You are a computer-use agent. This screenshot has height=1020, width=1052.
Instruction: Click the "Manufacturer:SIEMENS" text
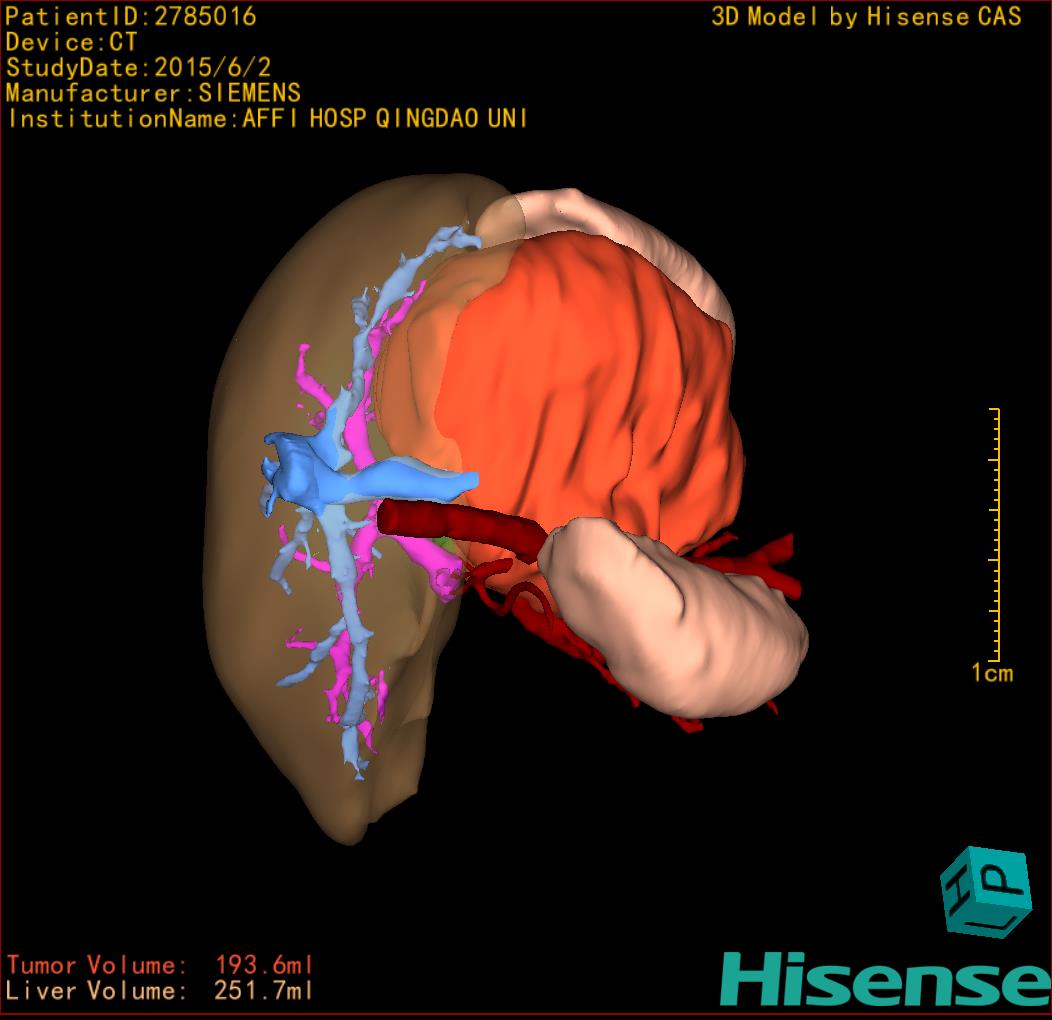coord(153,93)
